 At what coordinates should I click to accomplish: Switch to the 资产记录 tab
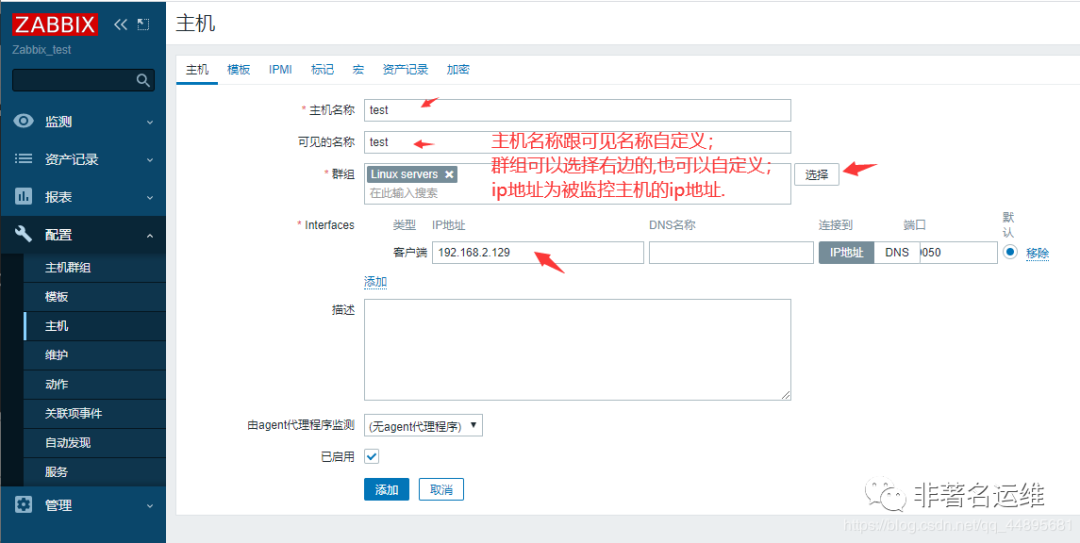tap(405, 70)
